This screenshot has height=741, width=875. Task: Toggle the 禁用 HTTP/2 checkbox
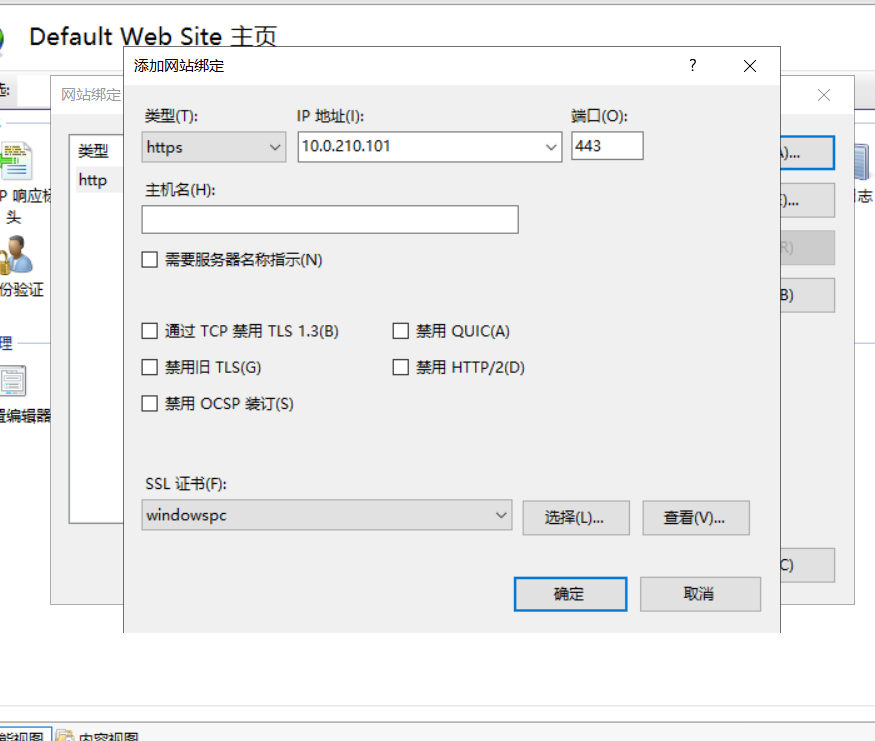point(401,367)
